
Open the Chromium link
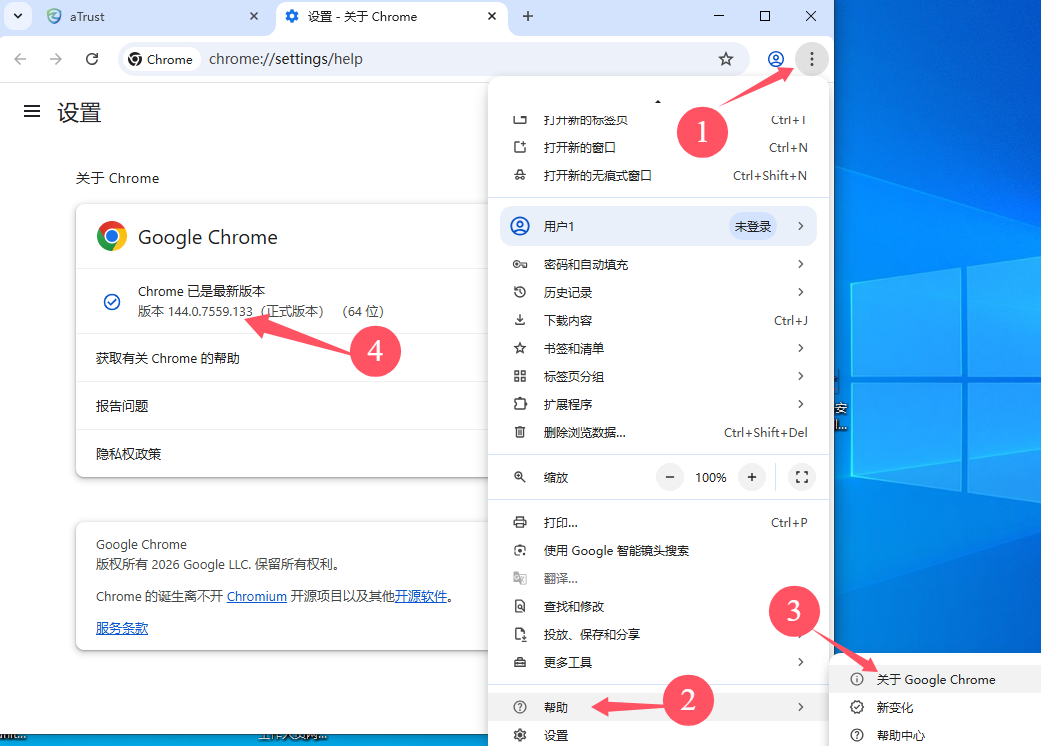[256, 596]
